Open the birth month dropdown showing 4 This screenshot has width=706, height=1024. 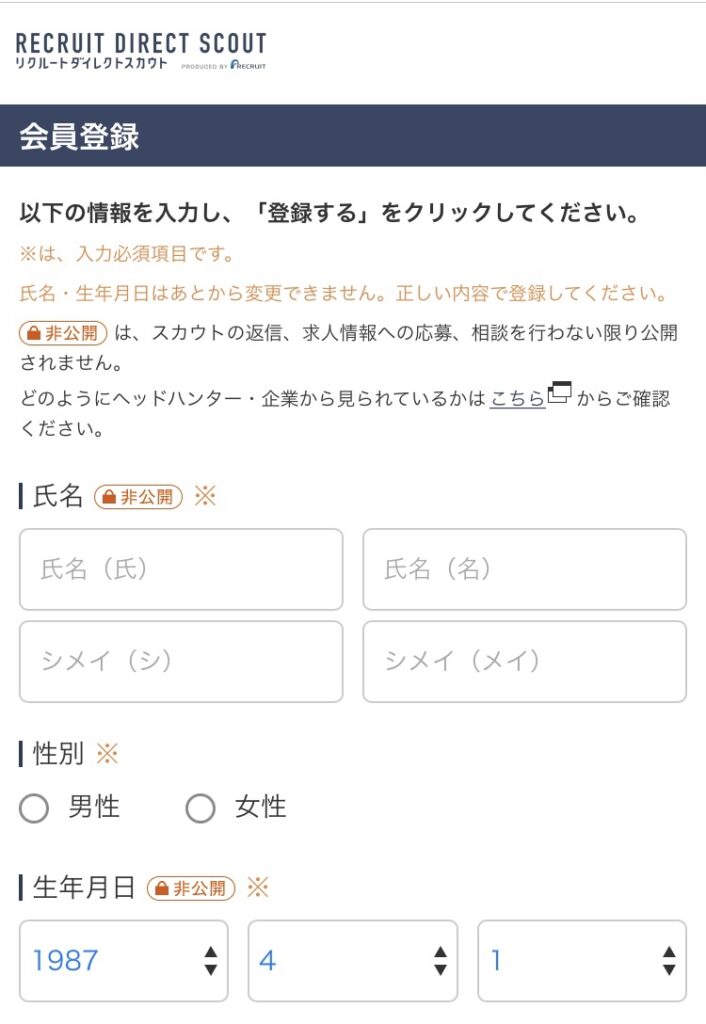coord(350,960)
